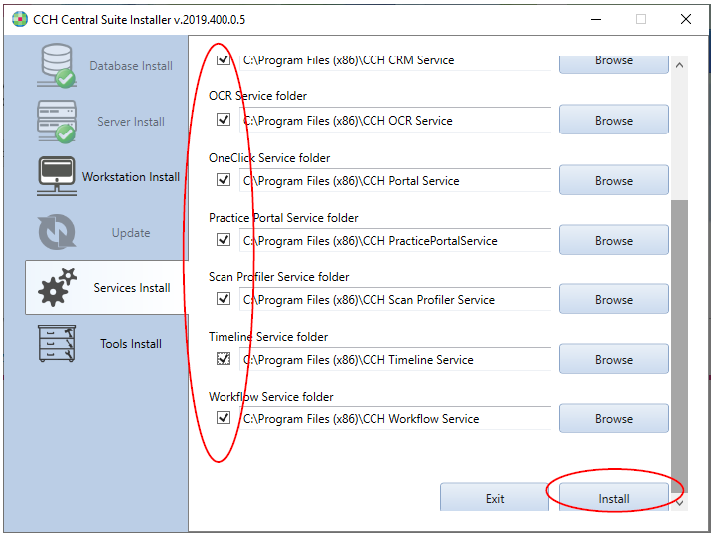Click the scrollbar down arrow
The image size is (714, 535).
coord(679,503)
